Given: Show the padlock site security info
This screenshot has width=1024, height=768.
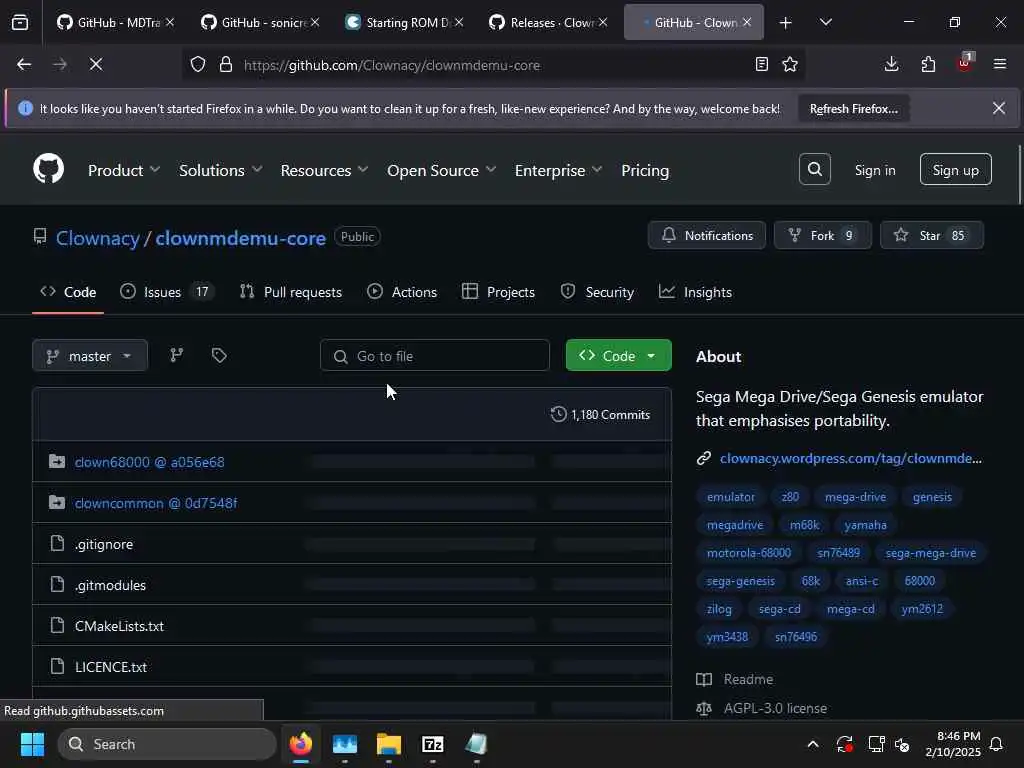Looking at the screenshot, I should (x=226, y=64).
